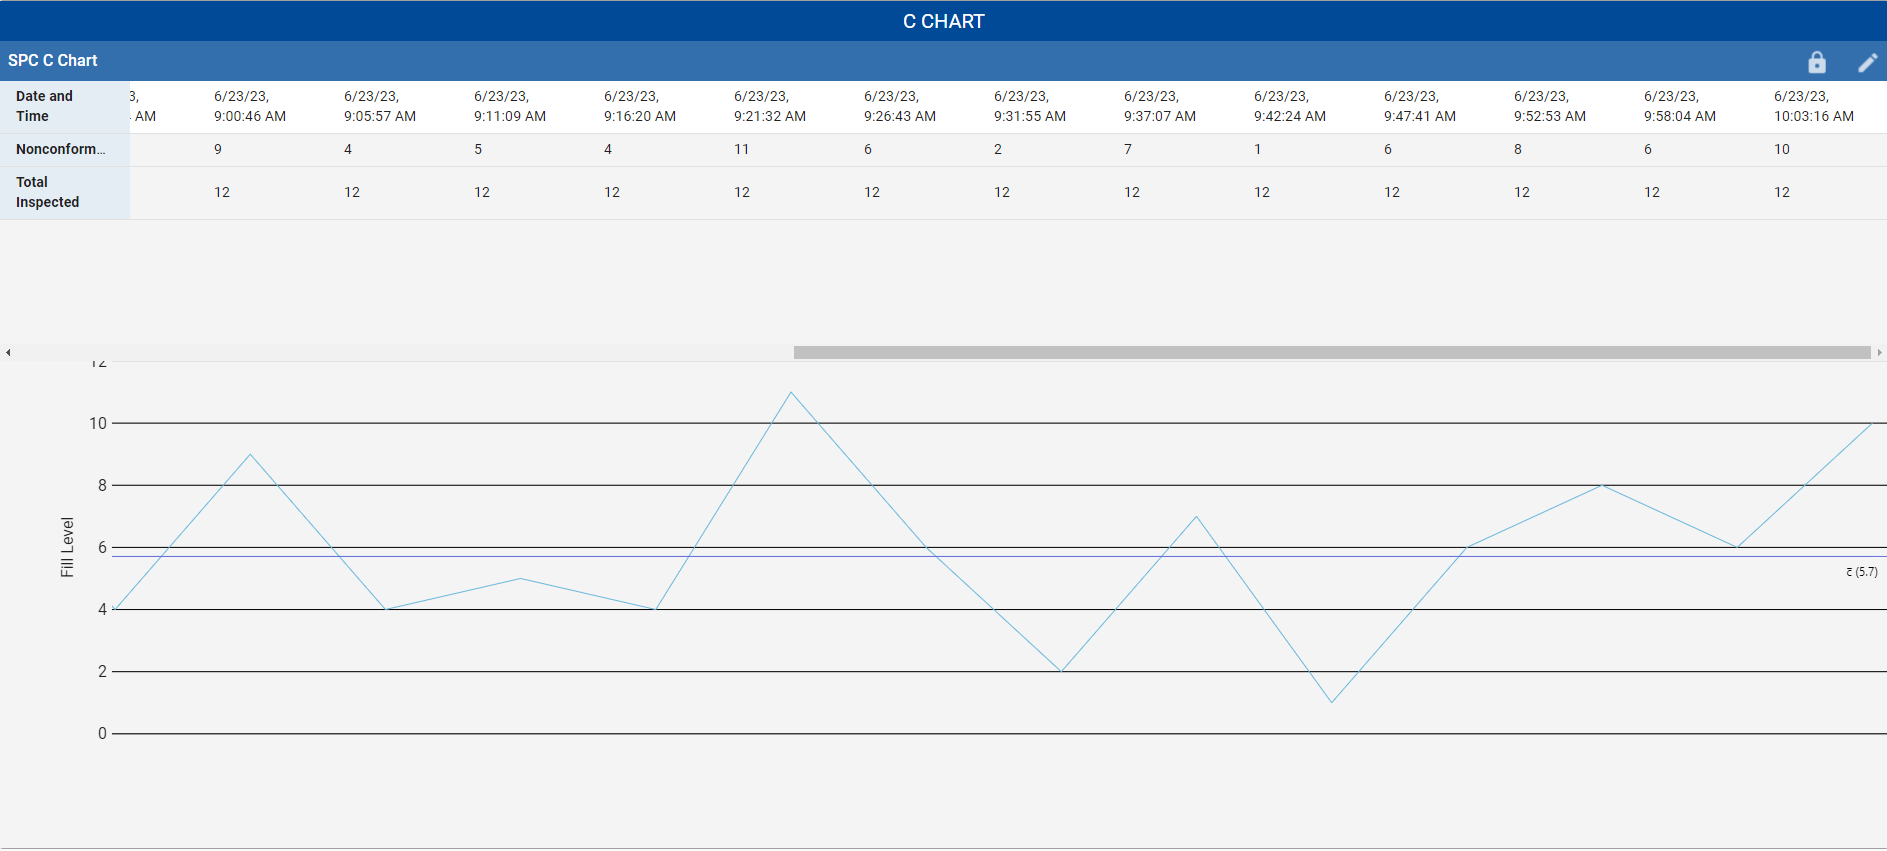Click the chart peak at value 11
The height and width of the screenshot is (851, 1887).
pyautogui.click(x=791, y=392)
